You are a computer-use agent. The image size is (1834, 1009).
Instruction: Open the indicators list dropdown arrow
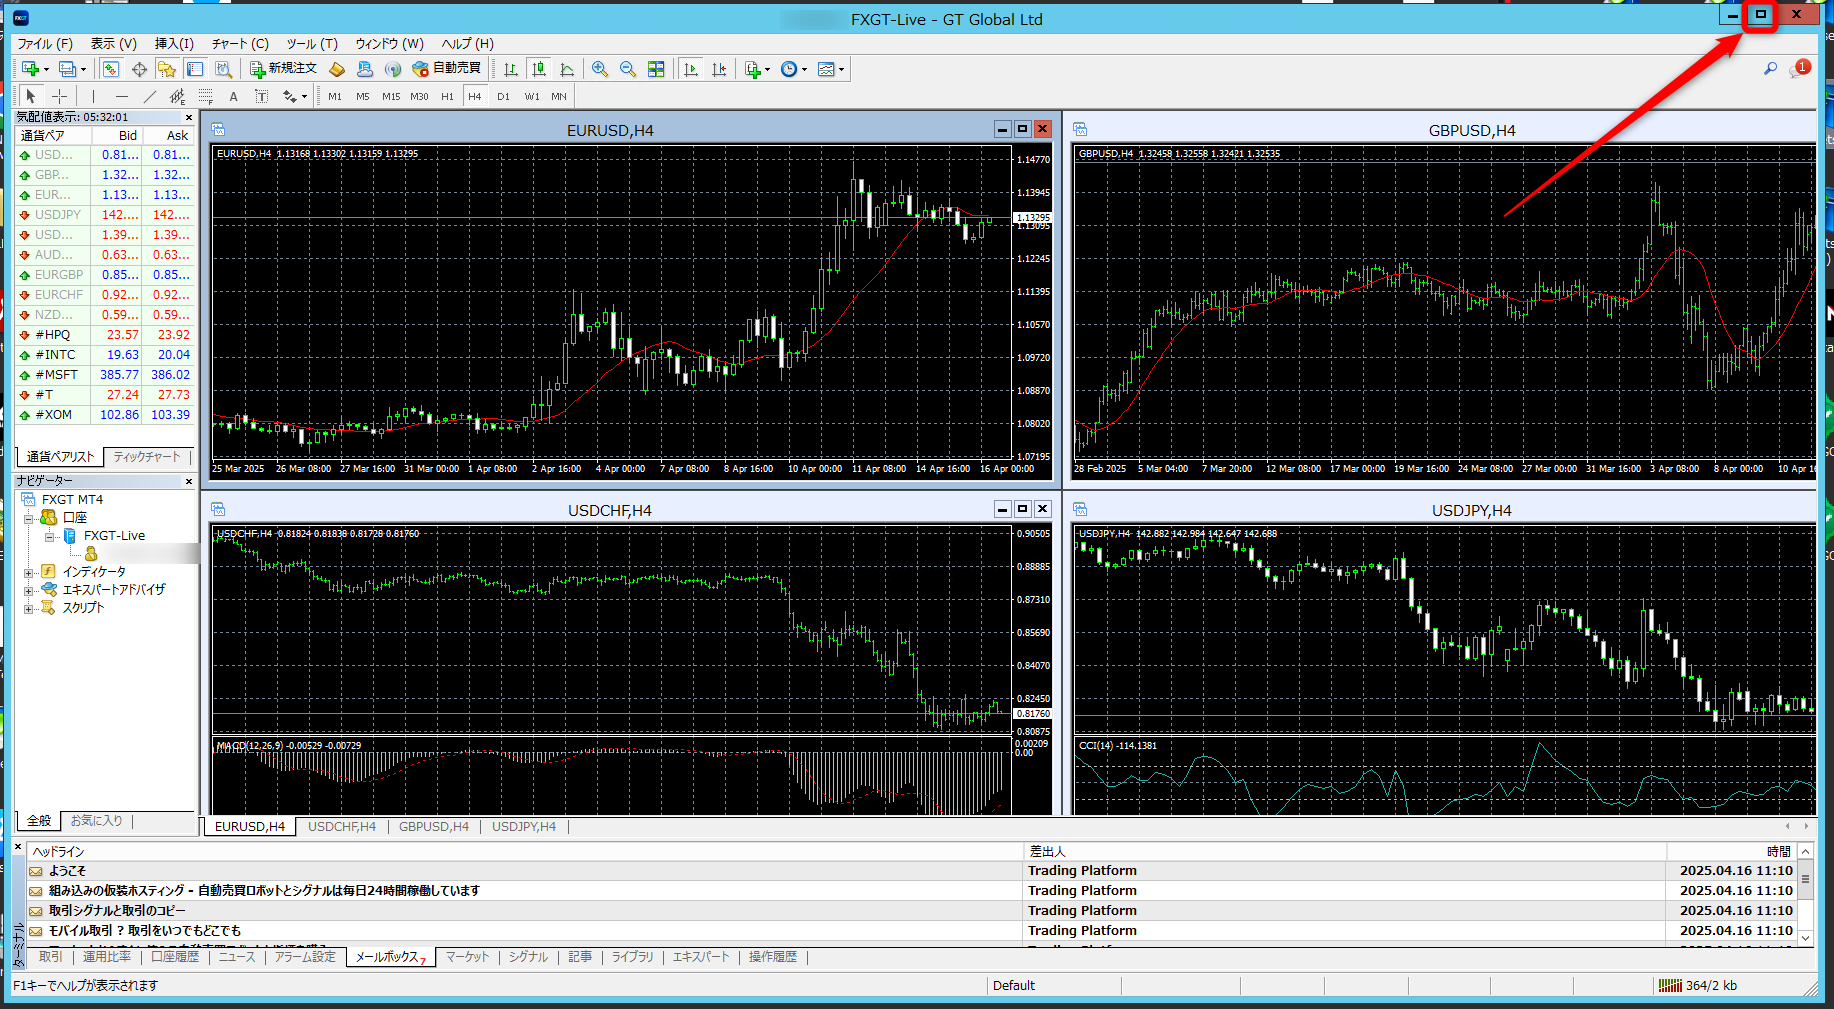point(767,70)
